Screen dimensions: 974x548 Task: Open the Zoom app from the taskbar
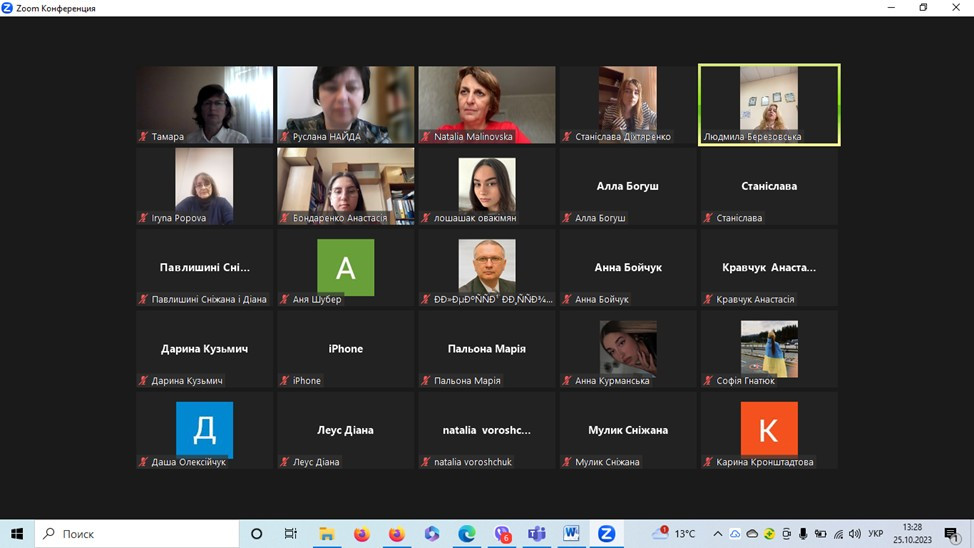606,534
